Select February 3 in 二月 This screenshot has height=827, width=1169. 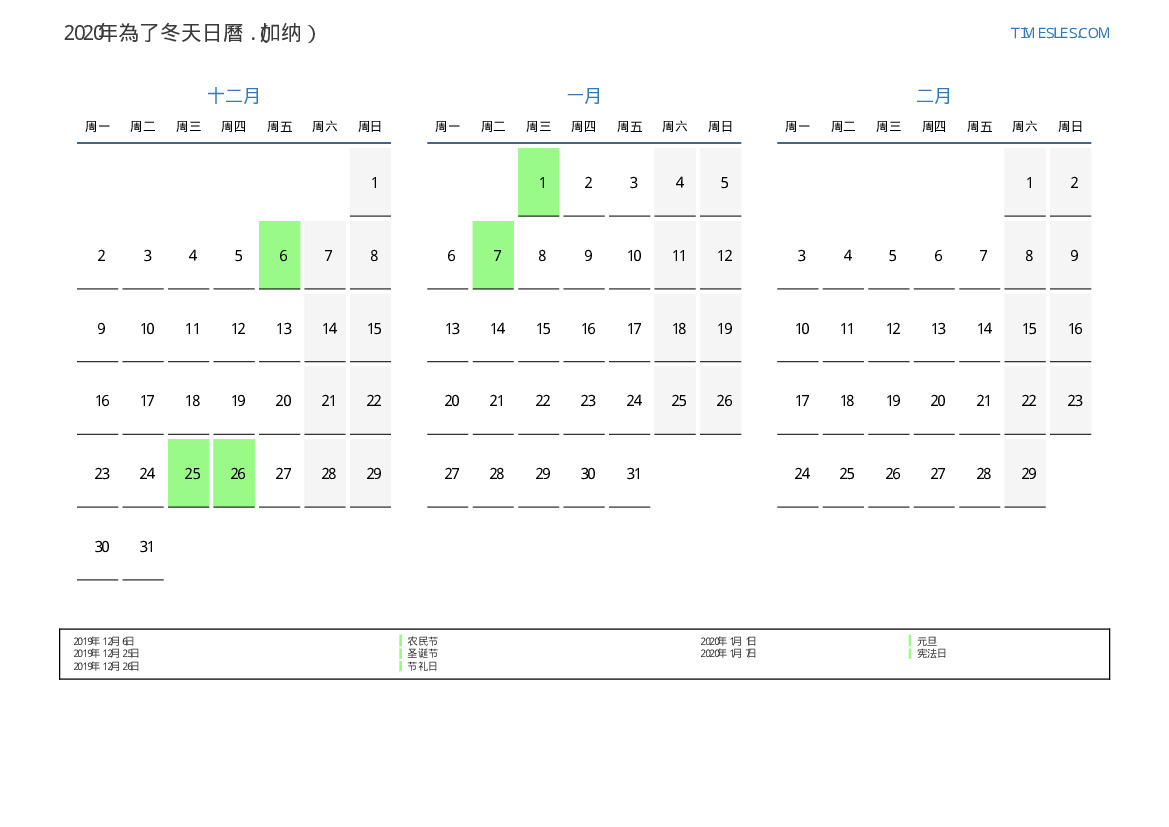tap(798, 255)
